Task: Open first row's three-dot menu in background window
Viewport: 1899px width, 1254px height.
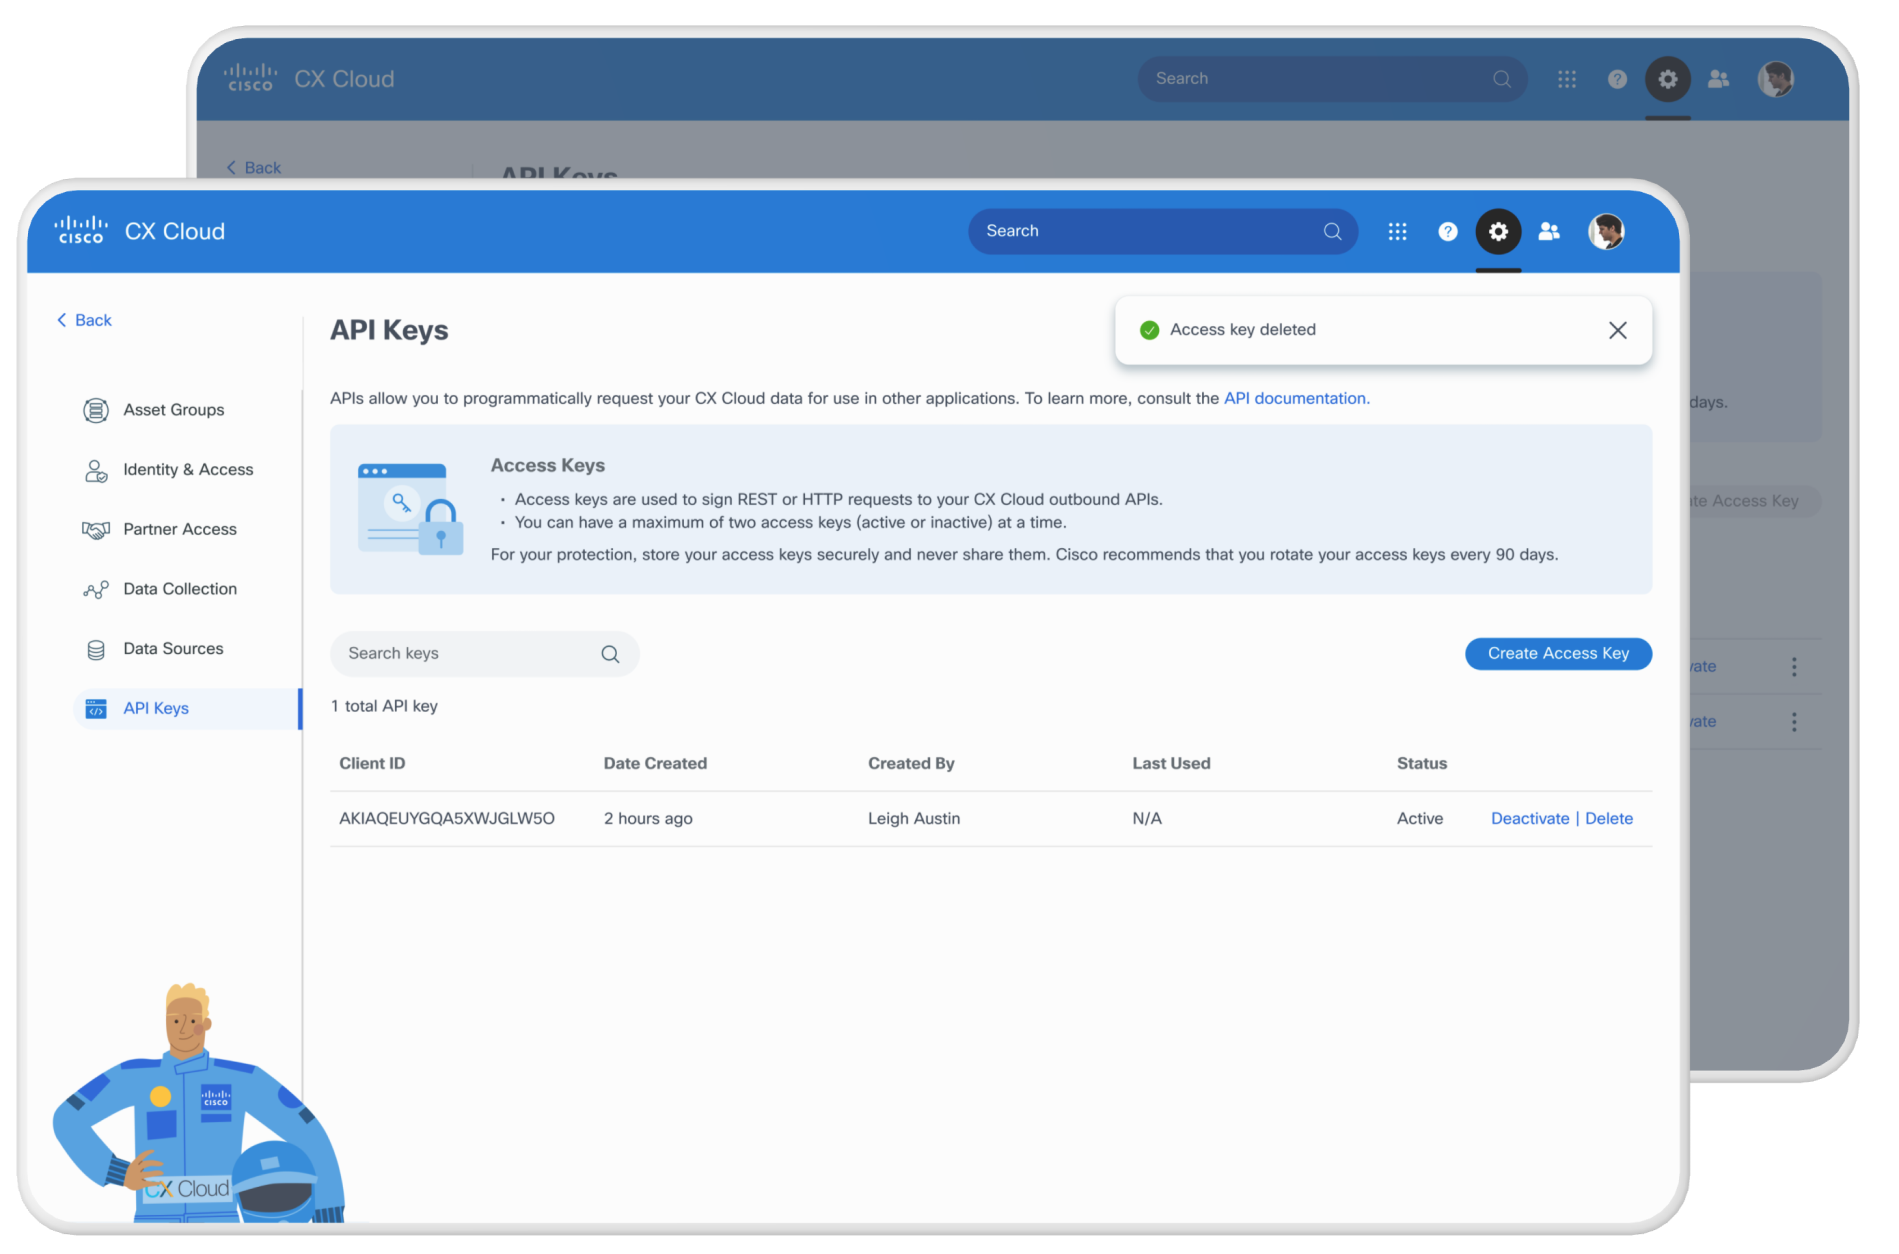Action: coord(1794,667)
